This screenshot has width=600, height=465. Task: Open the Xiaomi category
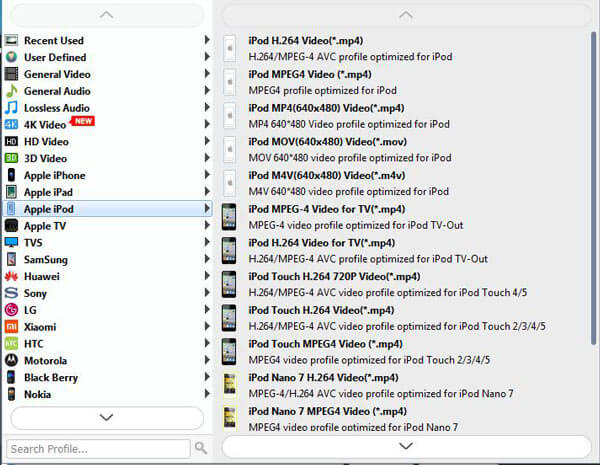click(x=108, y=327)
